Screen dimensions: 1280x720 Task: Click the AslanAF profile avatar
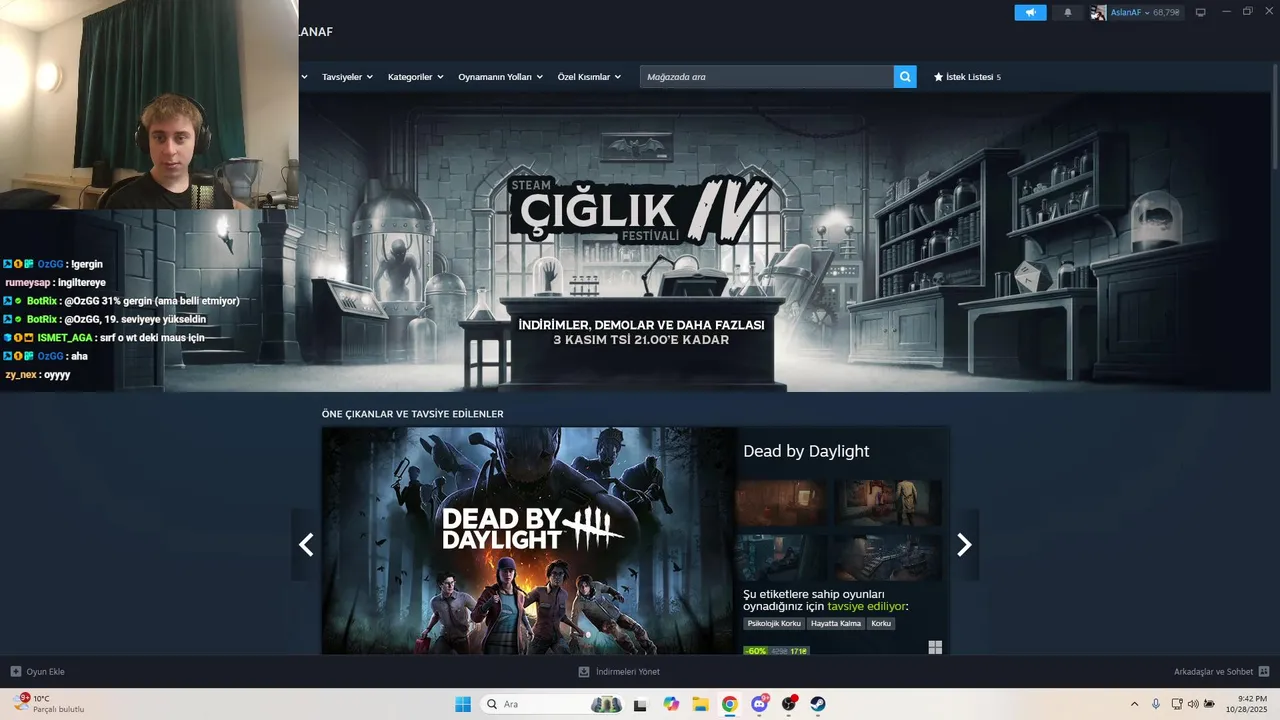point(1098,12)
